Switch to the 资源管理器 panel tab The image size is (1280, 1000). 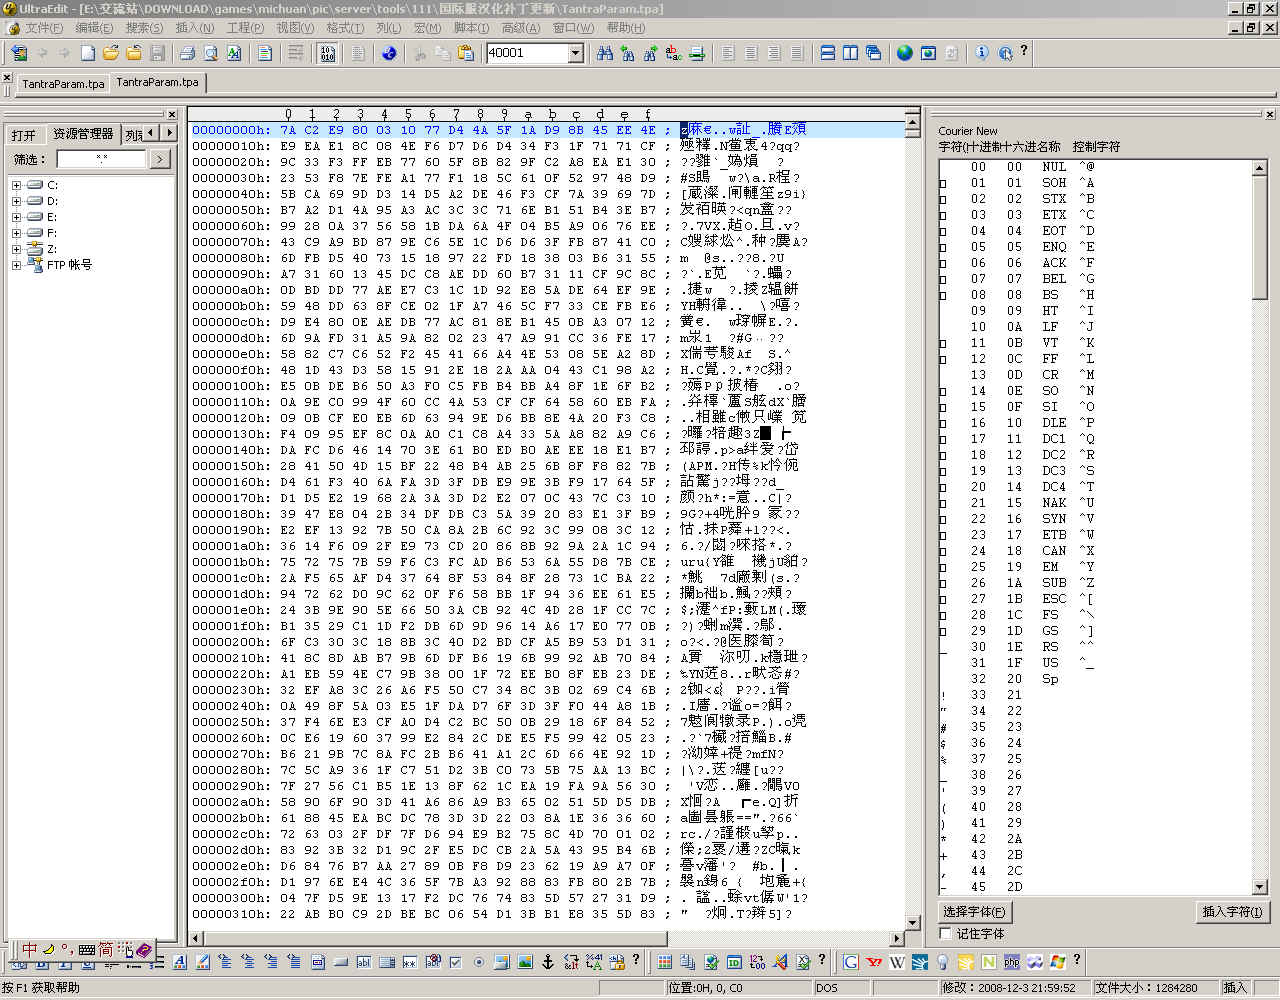[x=83, y=134]
